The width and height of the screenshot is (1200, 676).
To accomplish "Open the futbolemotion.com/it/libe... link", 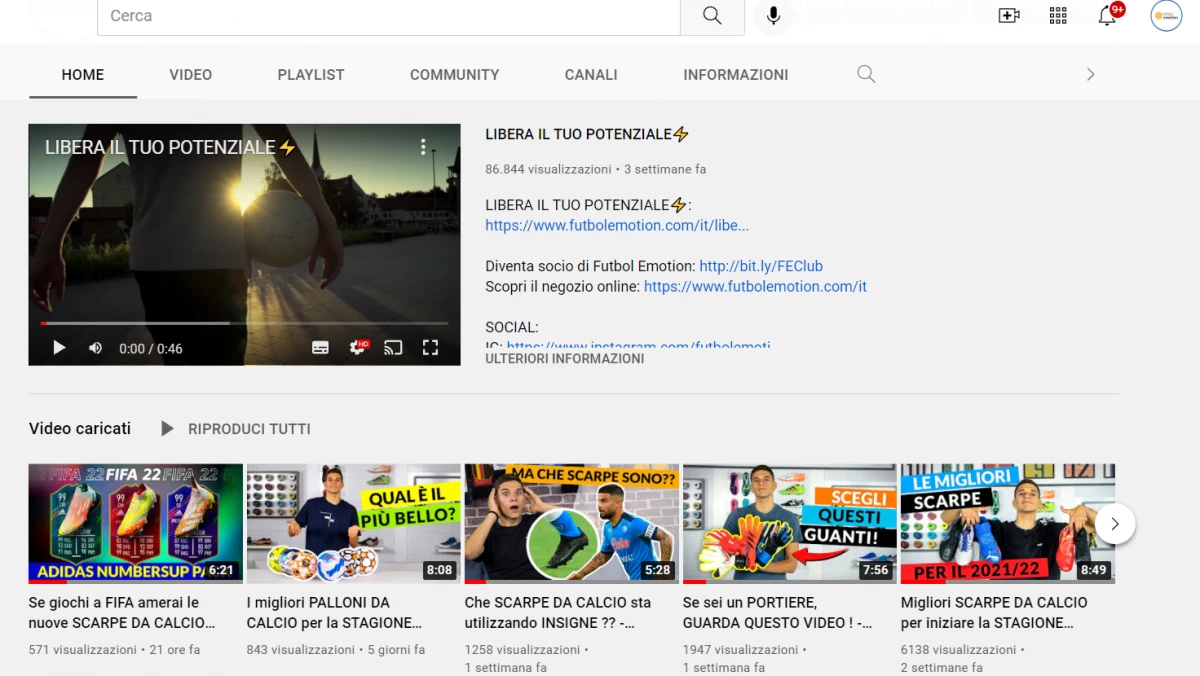I will 617,226.
